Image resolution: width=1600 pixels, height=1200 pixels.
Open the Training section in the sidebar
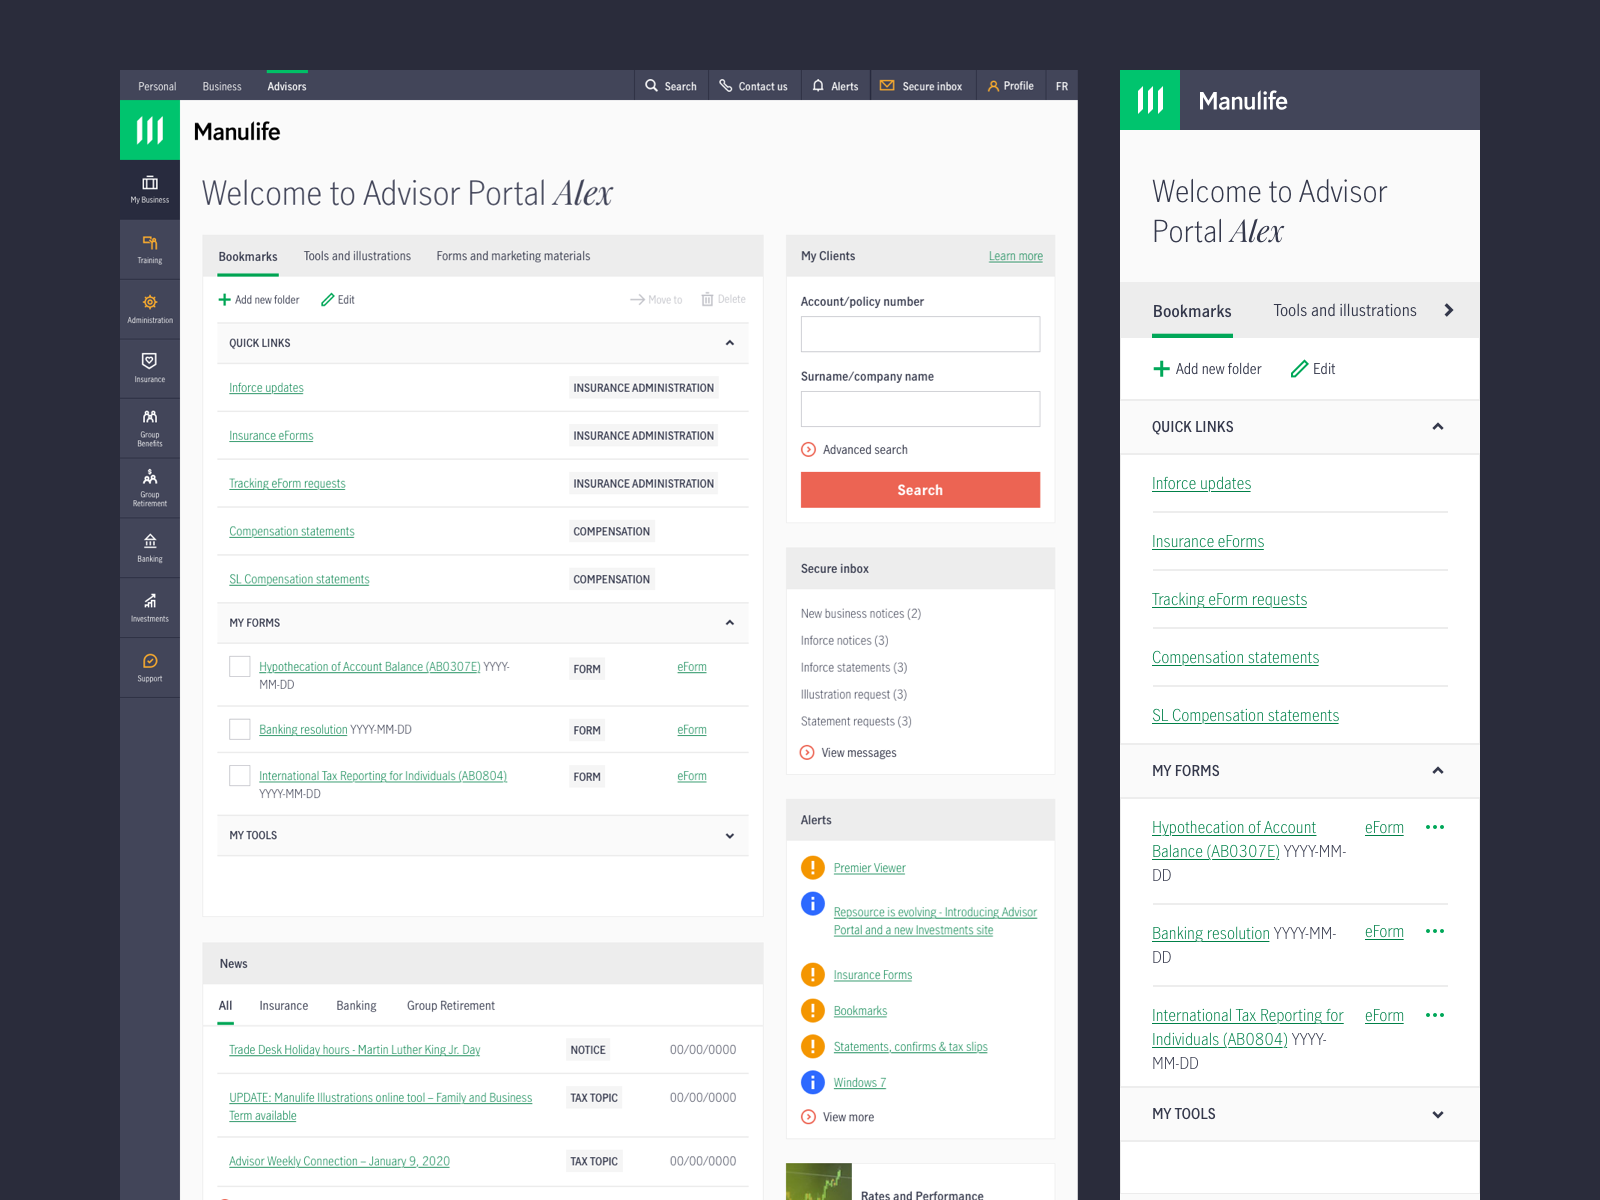(x=149, y=249)
